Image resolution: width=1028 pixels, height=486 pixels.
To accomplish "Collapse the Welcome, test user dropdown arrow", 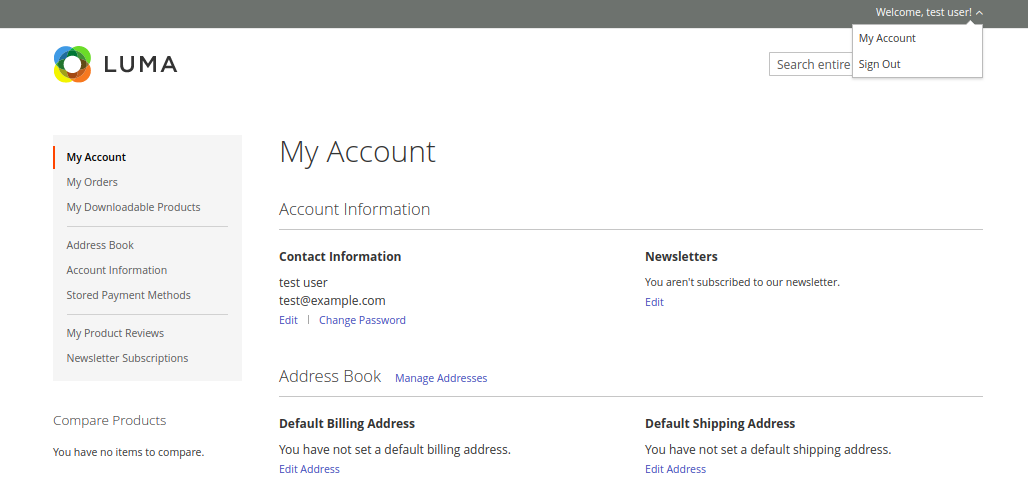I will click(979, 12).
